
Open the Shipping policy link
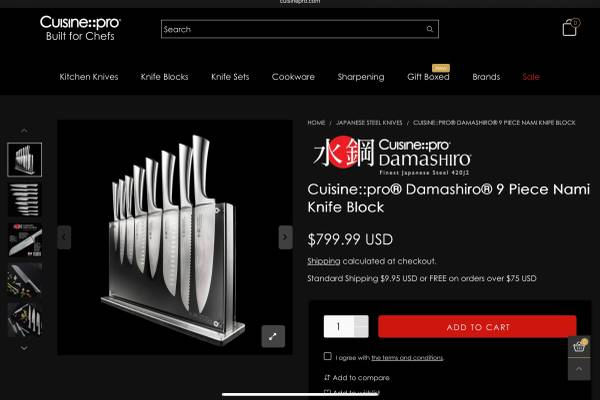(x=323, y=261)
